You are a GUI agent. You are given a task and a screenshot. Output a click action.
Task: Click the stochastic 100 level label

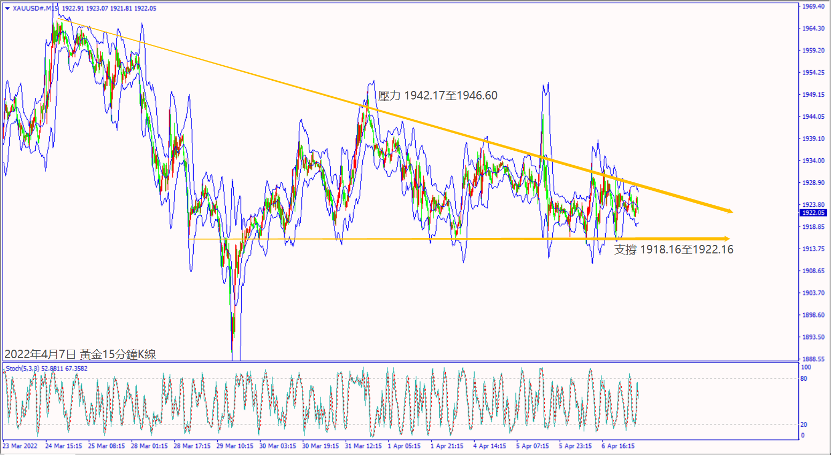point(806,368)
